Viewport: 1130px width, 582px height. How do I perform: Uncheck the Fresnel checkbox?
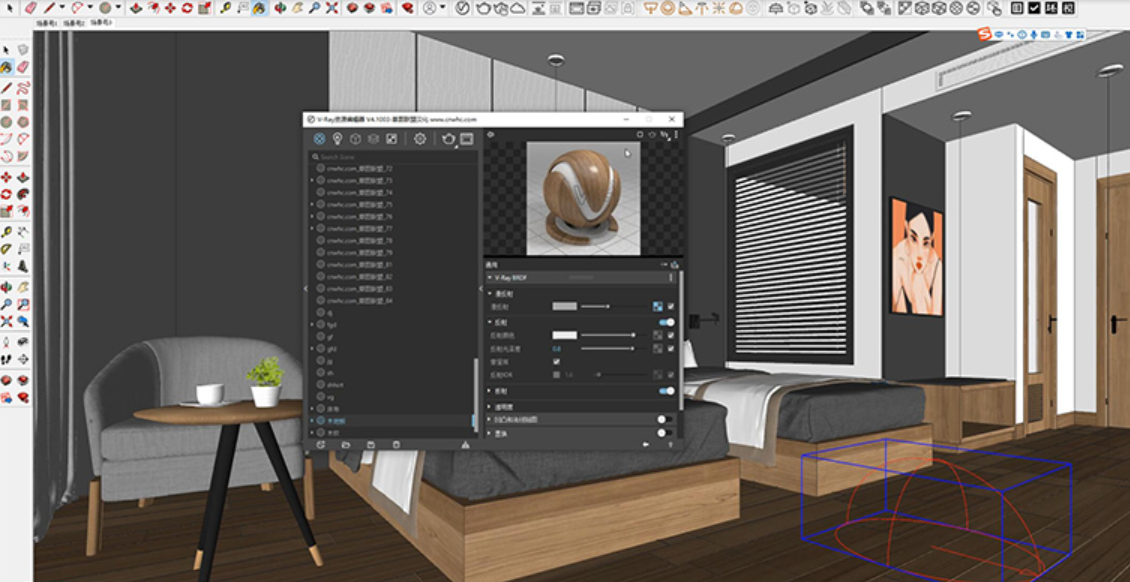pos(556,362)
